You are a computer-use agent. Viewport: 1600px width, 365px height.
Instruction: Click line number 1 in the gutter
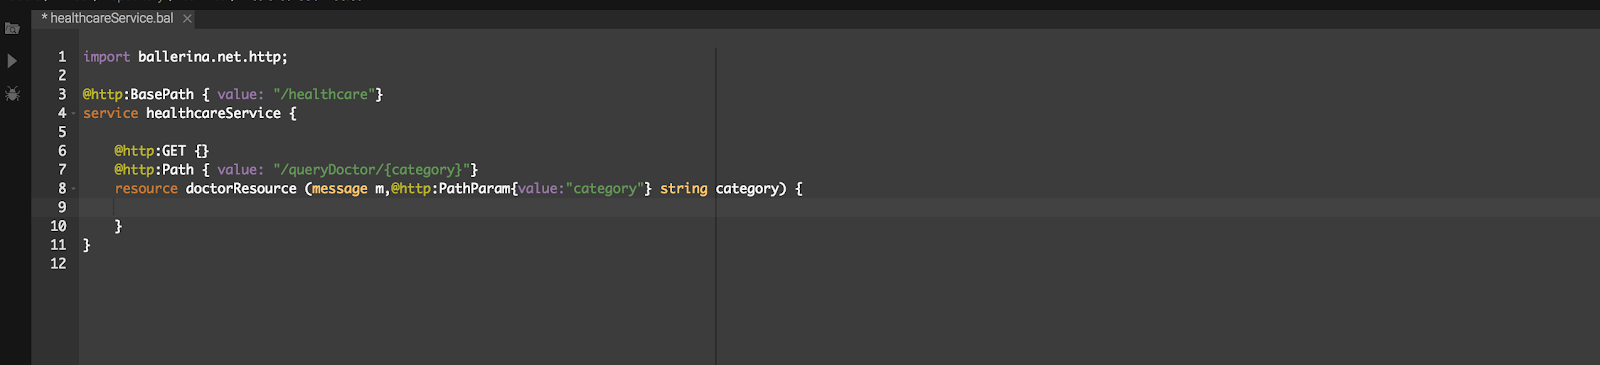tap(62, 57)
